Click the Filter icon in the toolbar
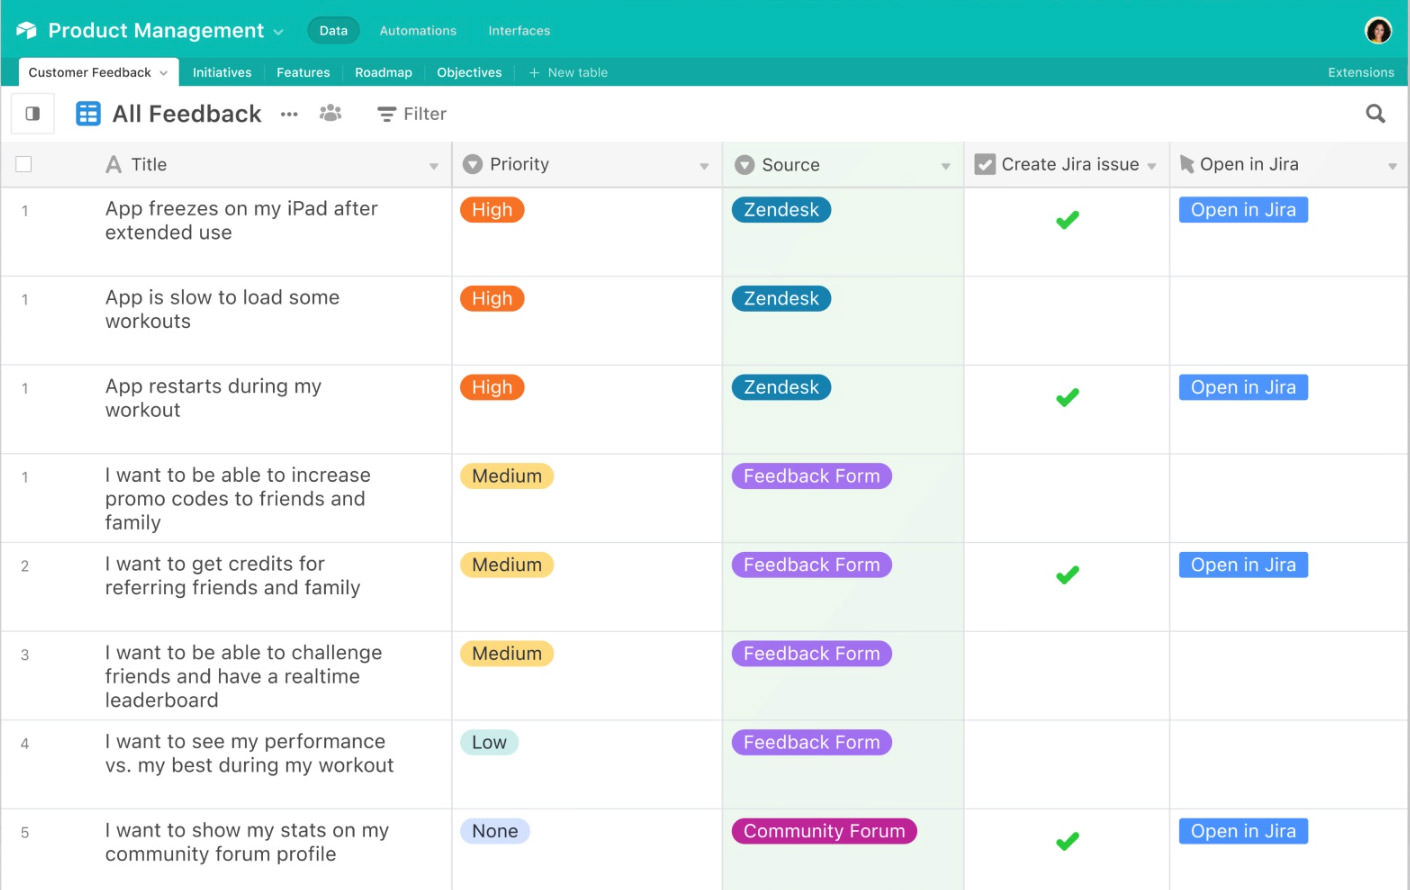 [386, 113]
